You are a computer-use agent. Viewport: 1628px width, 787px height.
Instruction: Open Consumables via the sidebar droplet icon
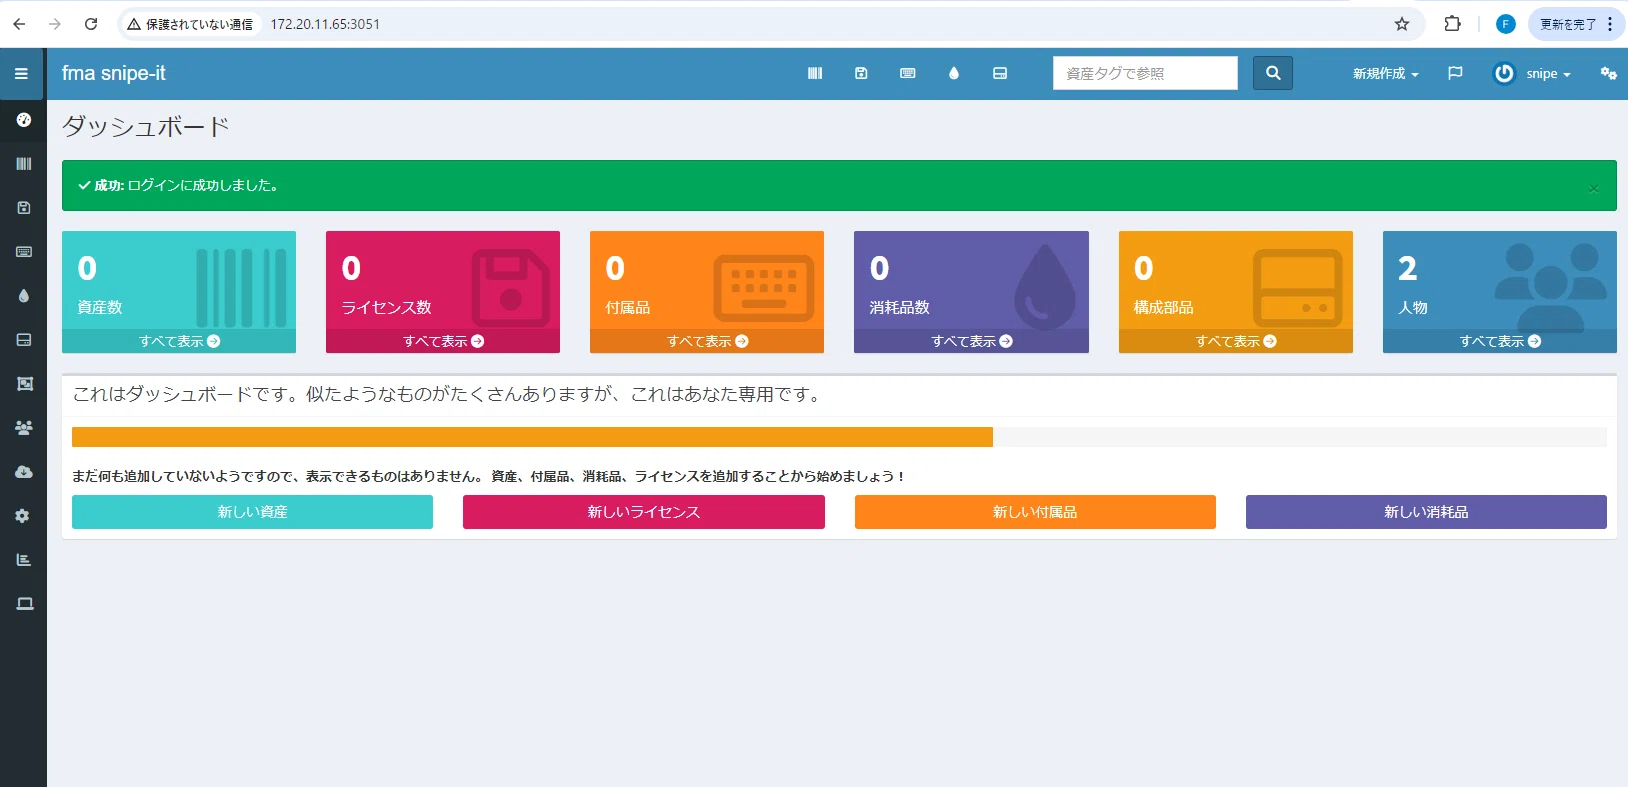click(24, 296)
